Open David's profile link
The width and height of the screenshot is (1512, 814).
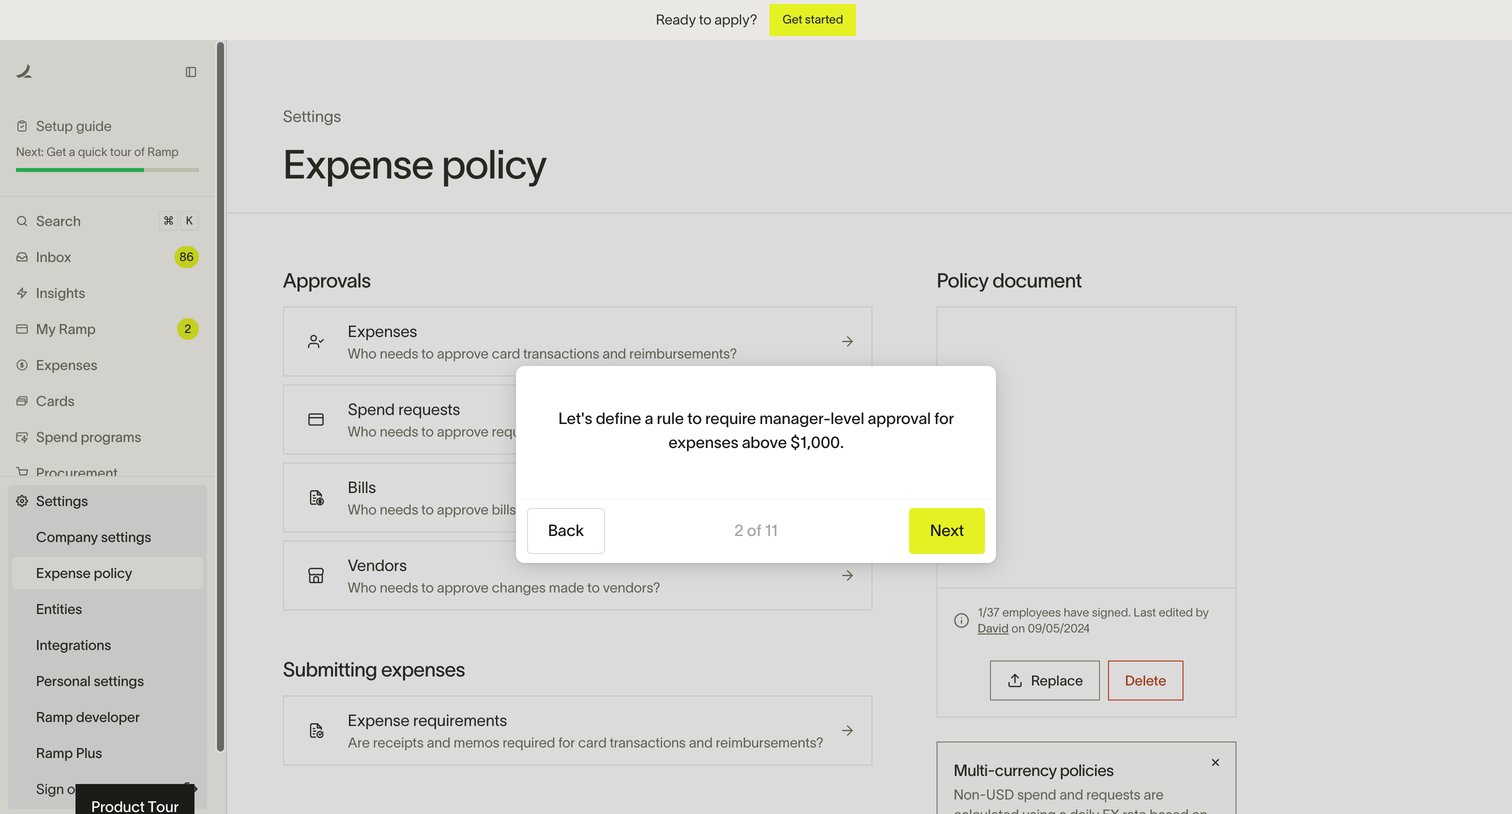click(x=993, y=628)
